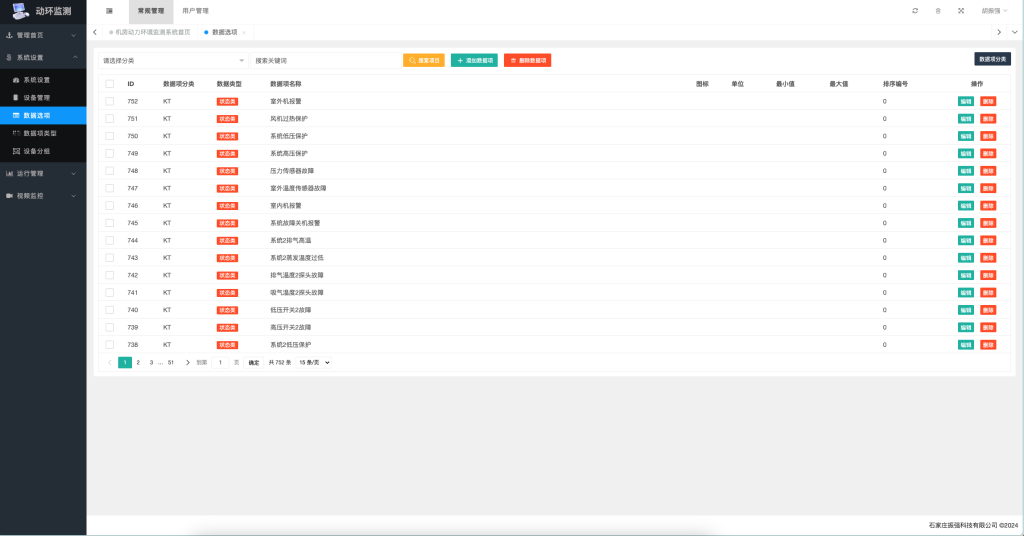Open the 15 条/页 page size dropdown

point(314,362)
